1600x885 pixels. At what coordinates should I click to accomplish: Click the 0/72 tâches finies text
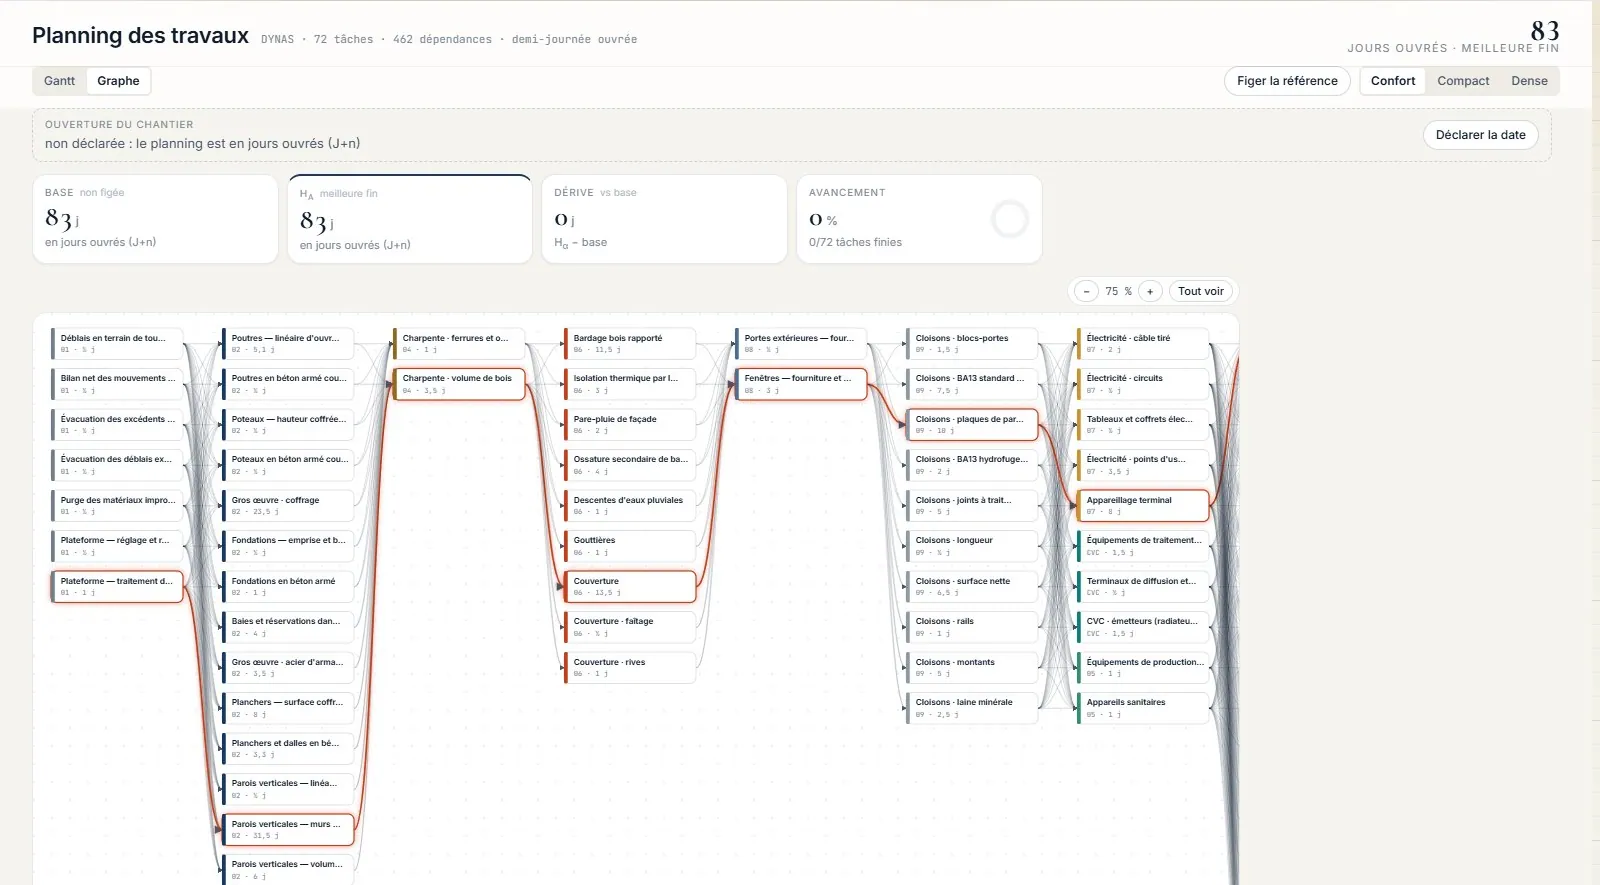coord(855,242)
